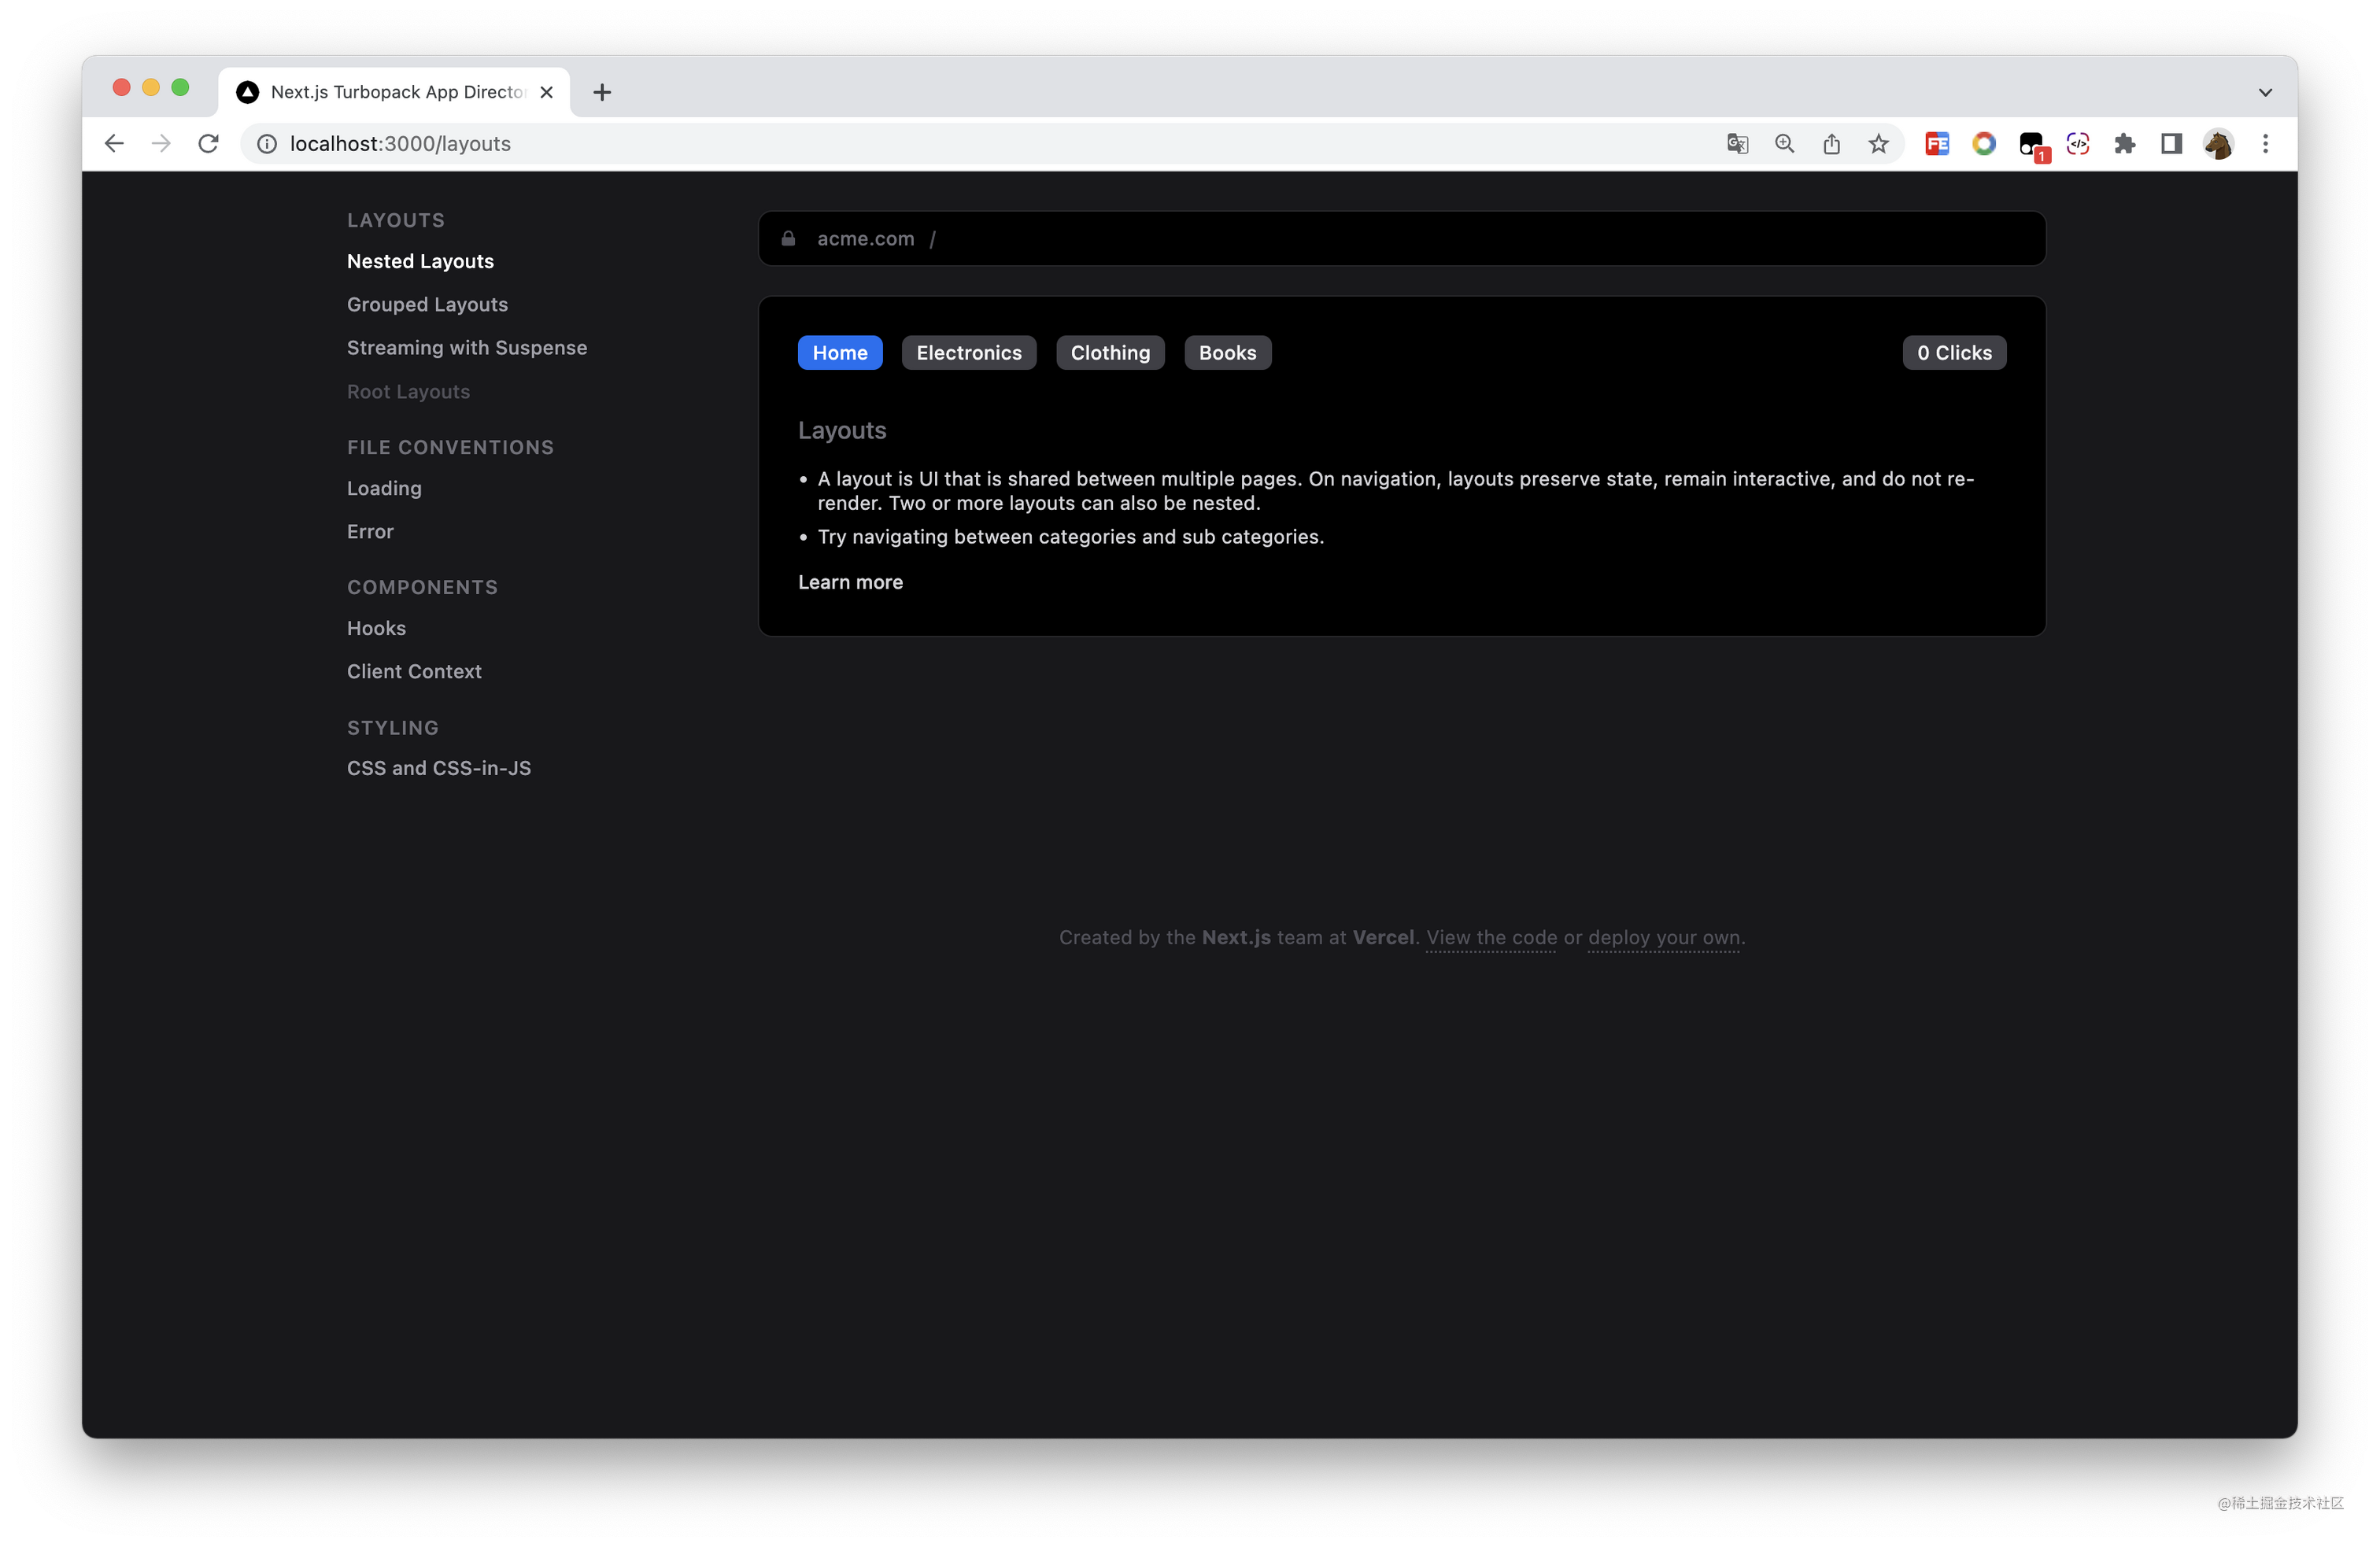Viewport: 2380px width, 1547px height.
Task: Select the Electronics navigation tab
Action: pyautogui.click(x=968, y=352)
